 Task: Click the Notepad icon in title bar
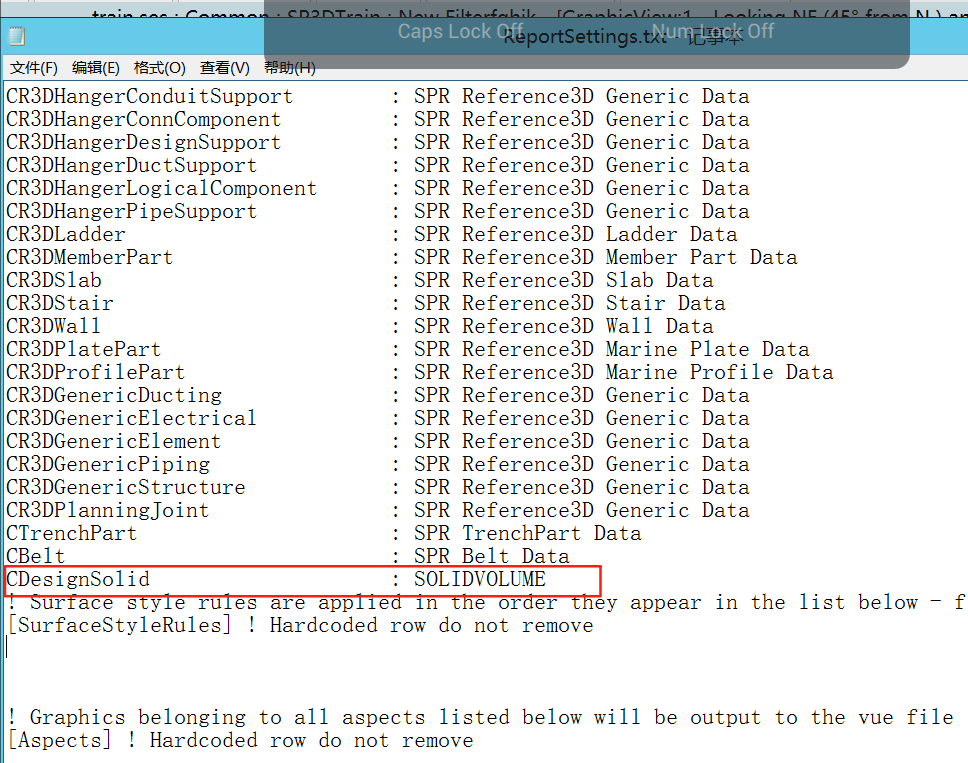point(17,37)
